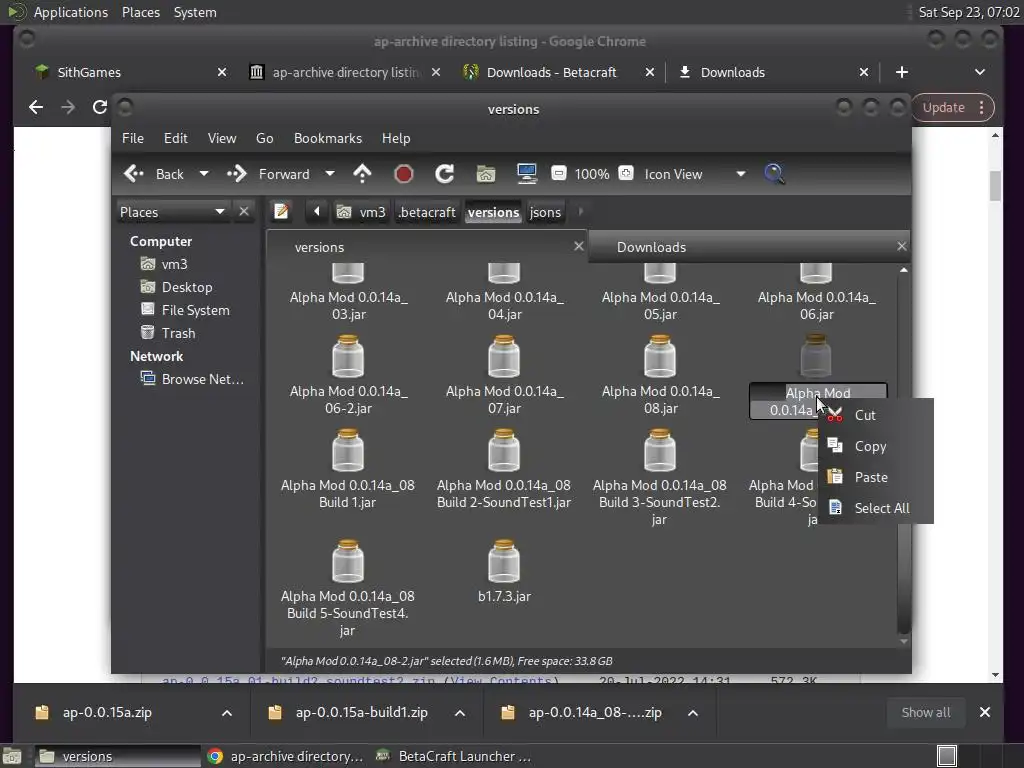
Task: Choose Copy from the context menu
Action: 875,446
